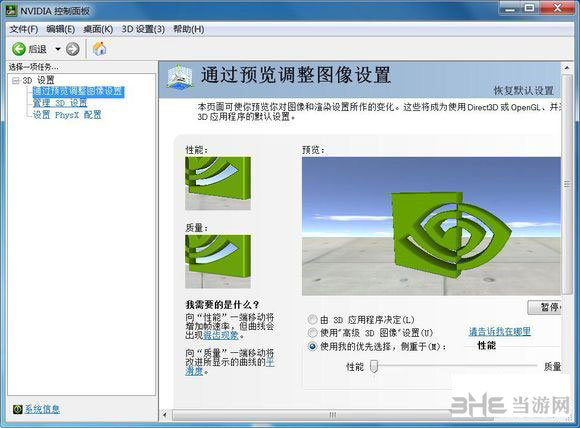Select 使用"高级 3D 图像"设置 radio button

click(x=313, y=333)
